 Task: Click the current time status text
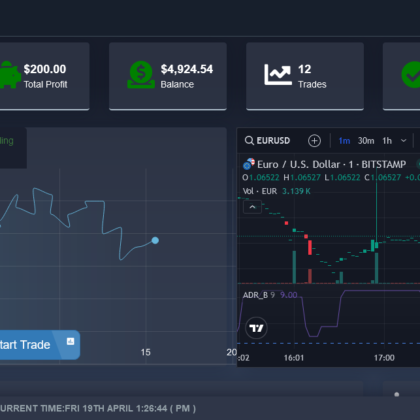pos(98,408)
